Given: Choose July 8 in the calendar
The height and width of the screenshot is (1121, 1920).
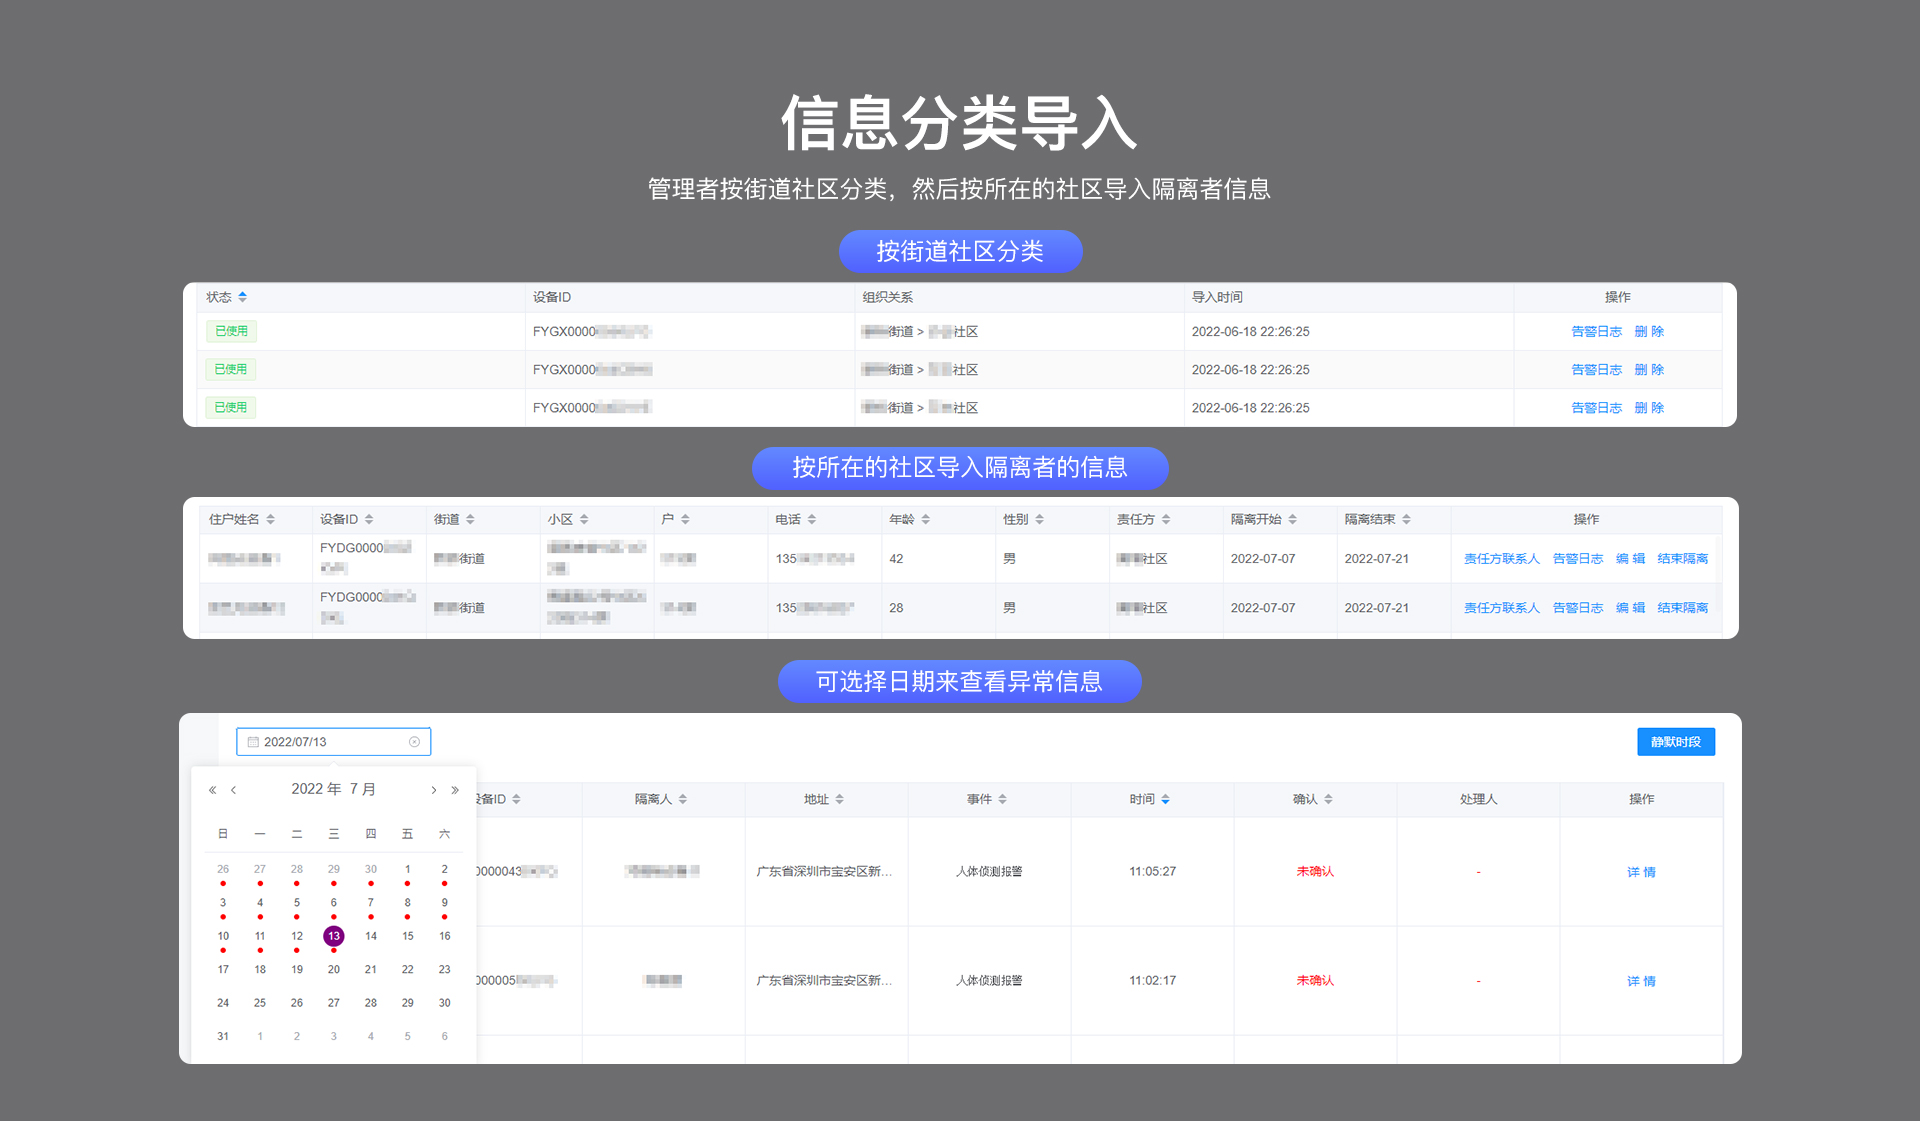Looking at the screenshot, I should (408, 902).
